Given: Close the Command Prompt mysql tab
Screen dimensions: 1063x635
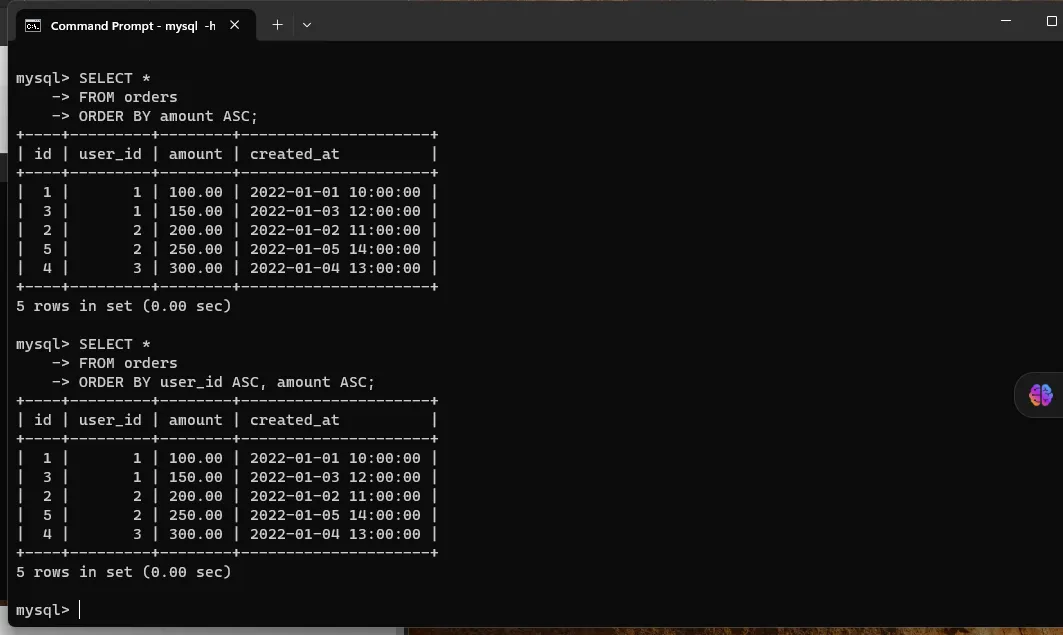Looking at the screenshot, I should click(x=235, y=25).
